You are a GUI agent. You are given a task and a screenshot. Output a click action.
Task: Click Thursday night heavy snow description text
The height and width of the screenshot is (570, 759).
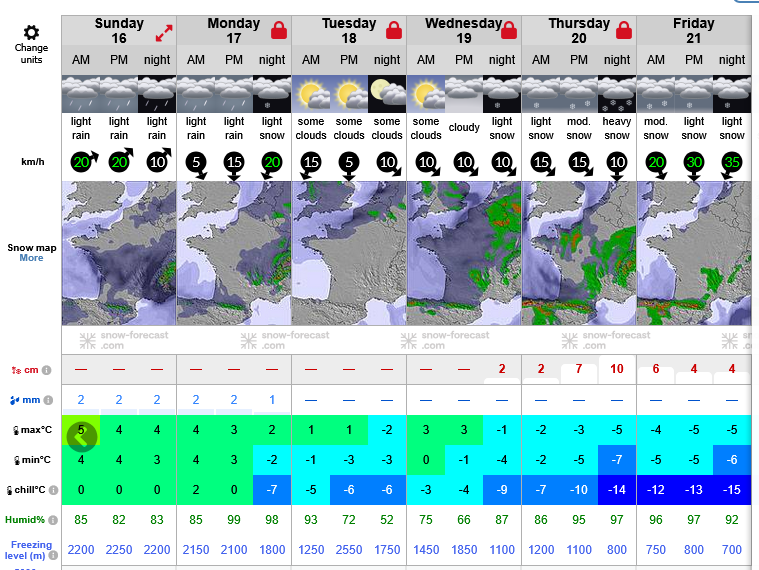(x=617, y=128)
